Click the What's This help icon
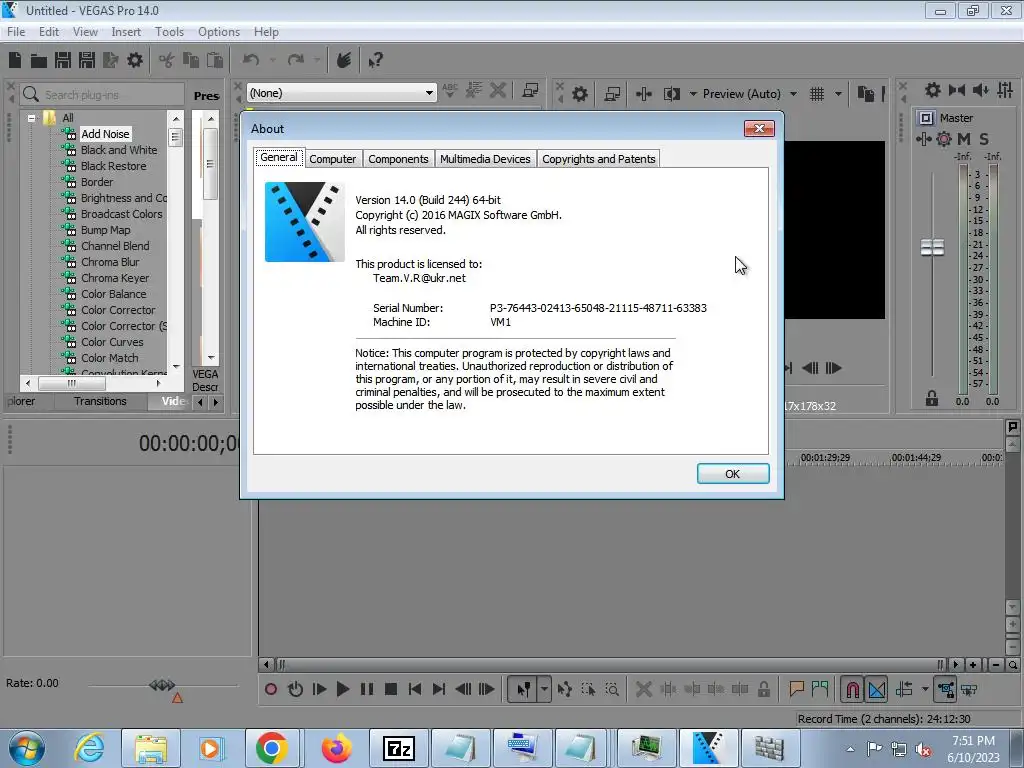Screen dimensions: 1024x768 point(375,60)
